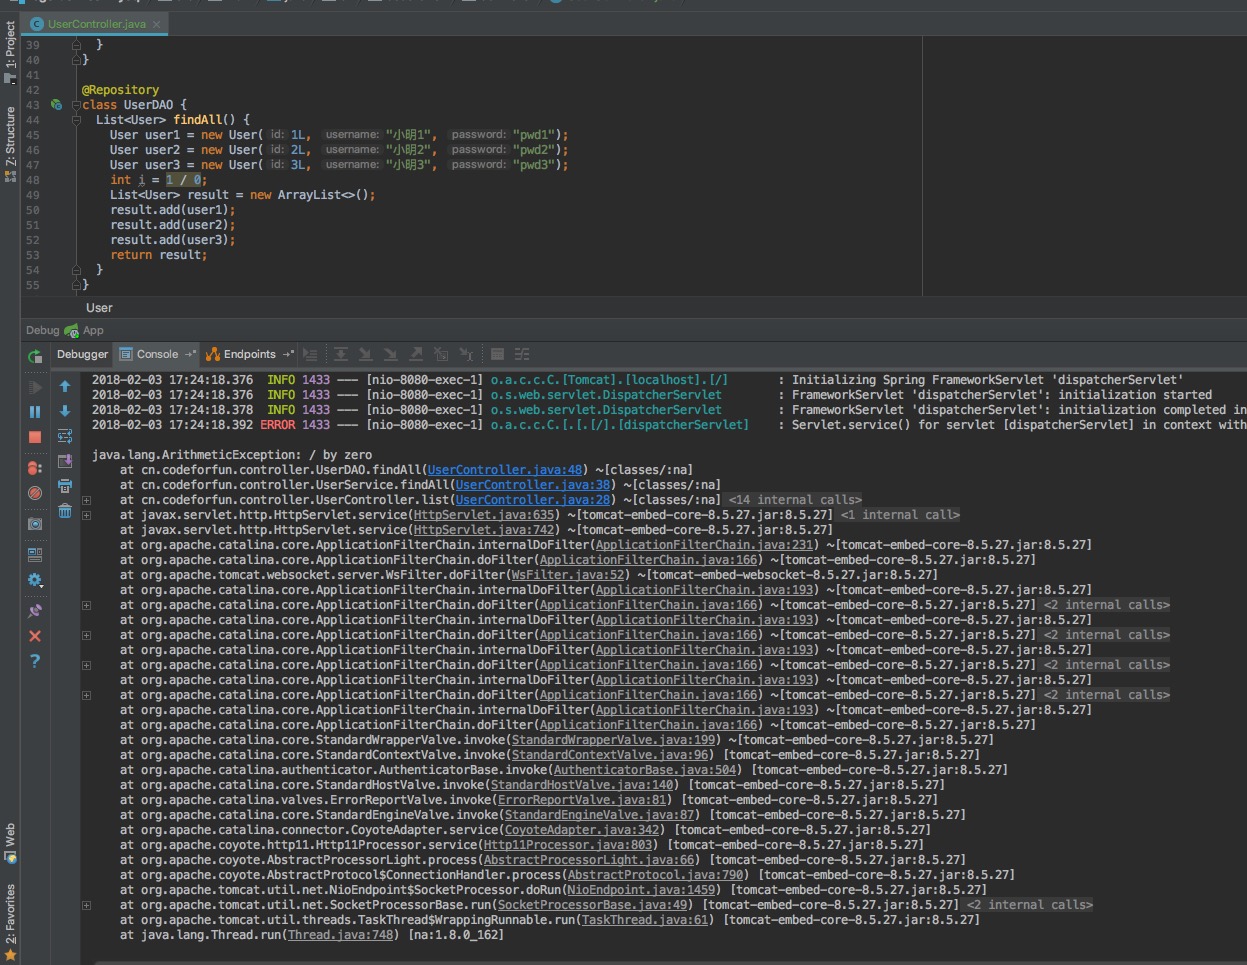The height and width of the screenshot is (965, 1247).
Task: Click the Print console output icon
Action: point(65,486)
